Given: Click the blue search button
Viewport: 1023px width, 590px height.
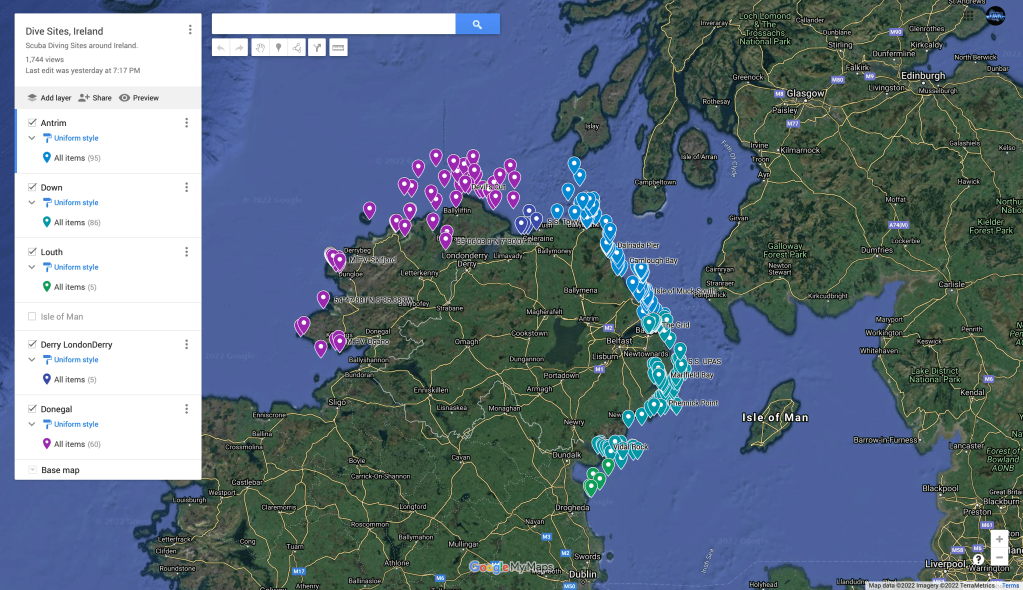Looking at the screenshot, I should (477, 24).
